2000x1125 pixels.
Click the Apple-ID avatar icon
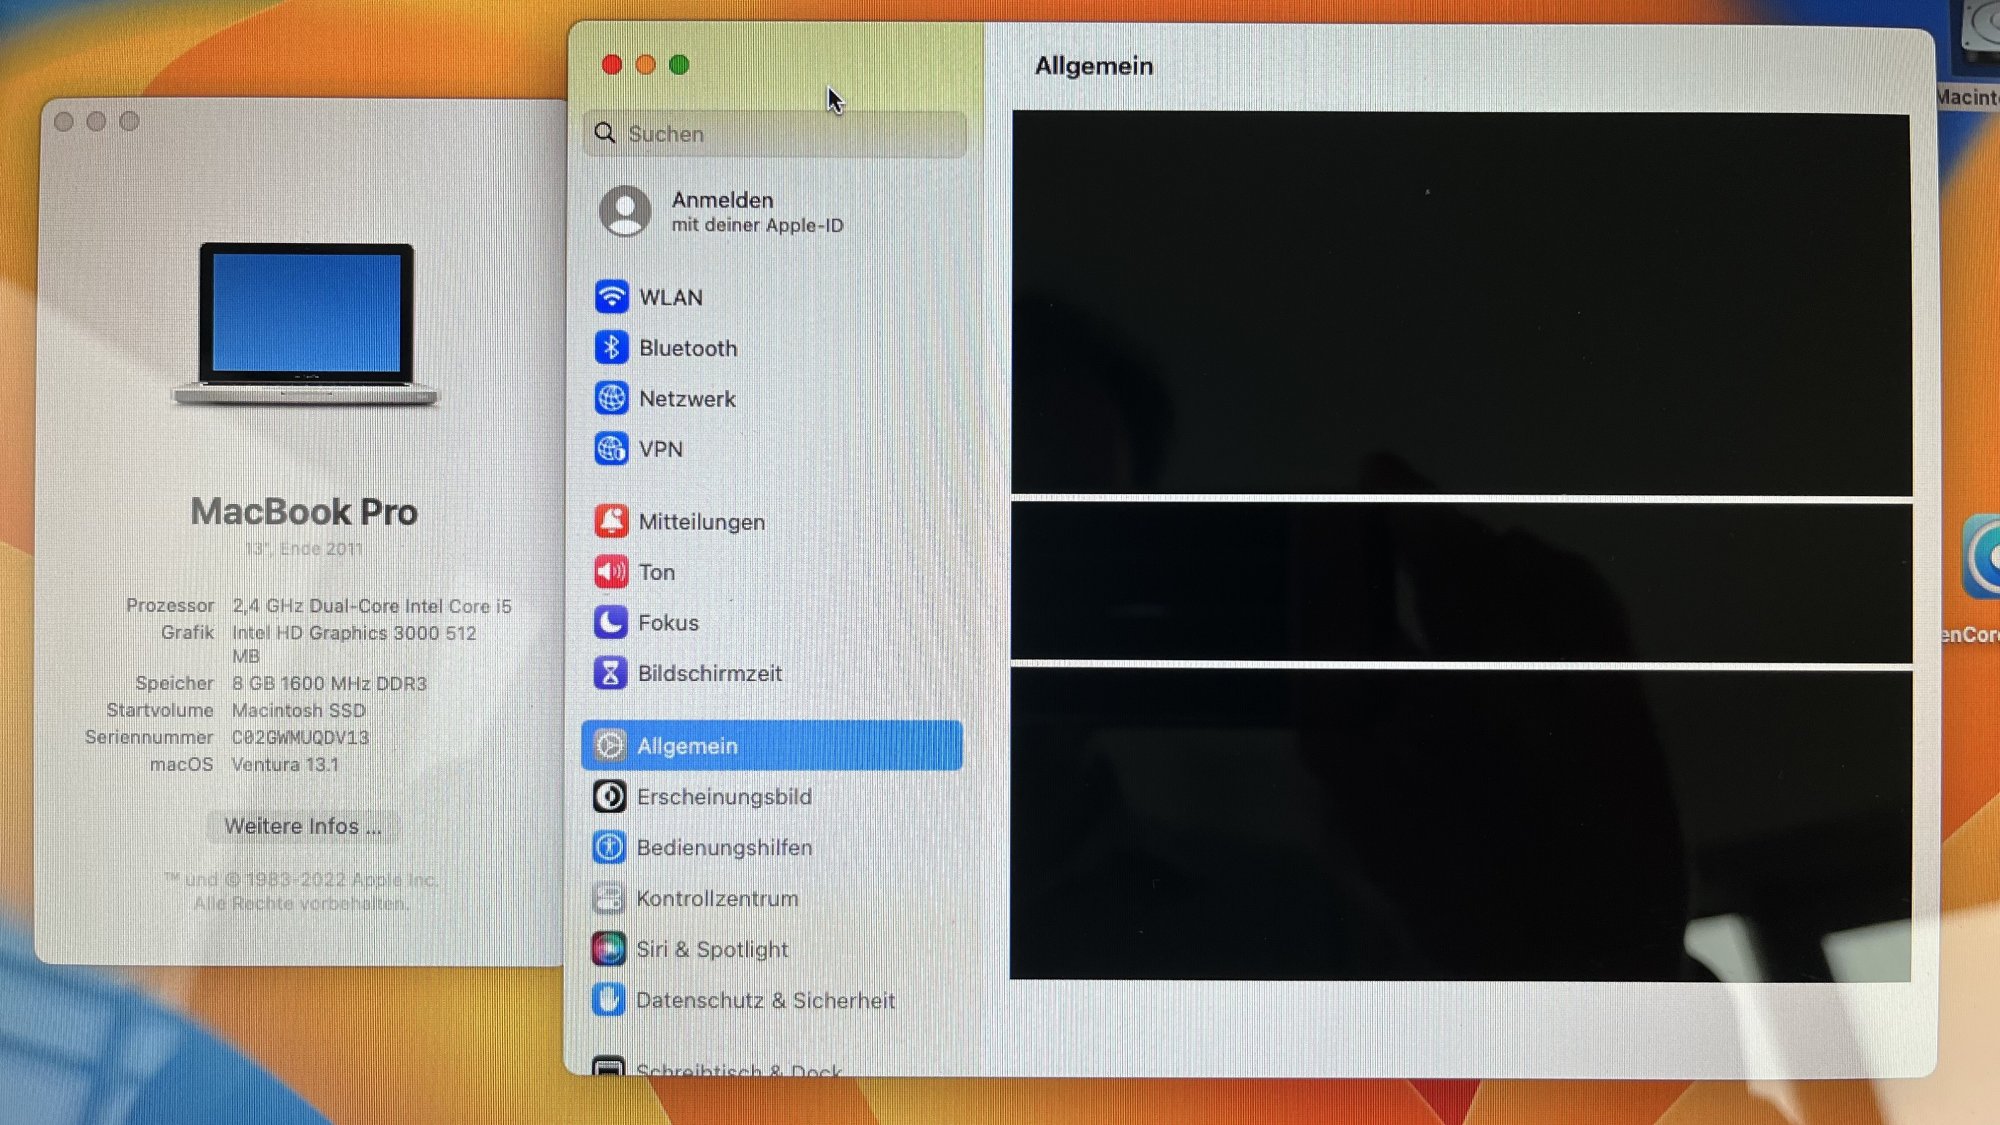(x=625, y=211)
